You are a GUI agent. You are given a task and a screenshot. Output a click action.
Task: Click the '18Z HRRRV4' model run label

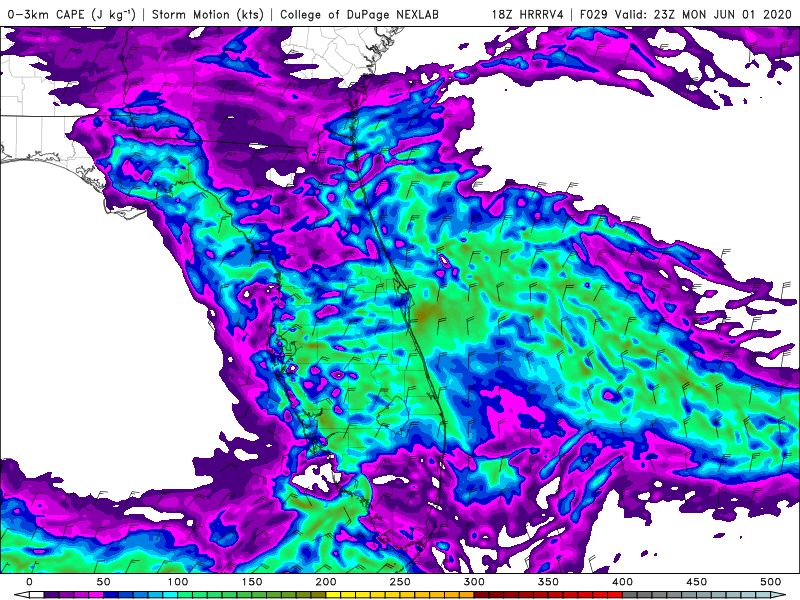coord(527,15)
